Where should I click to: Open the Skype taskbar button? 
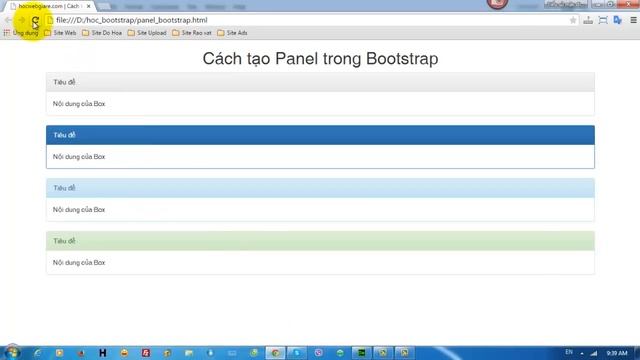297,353
